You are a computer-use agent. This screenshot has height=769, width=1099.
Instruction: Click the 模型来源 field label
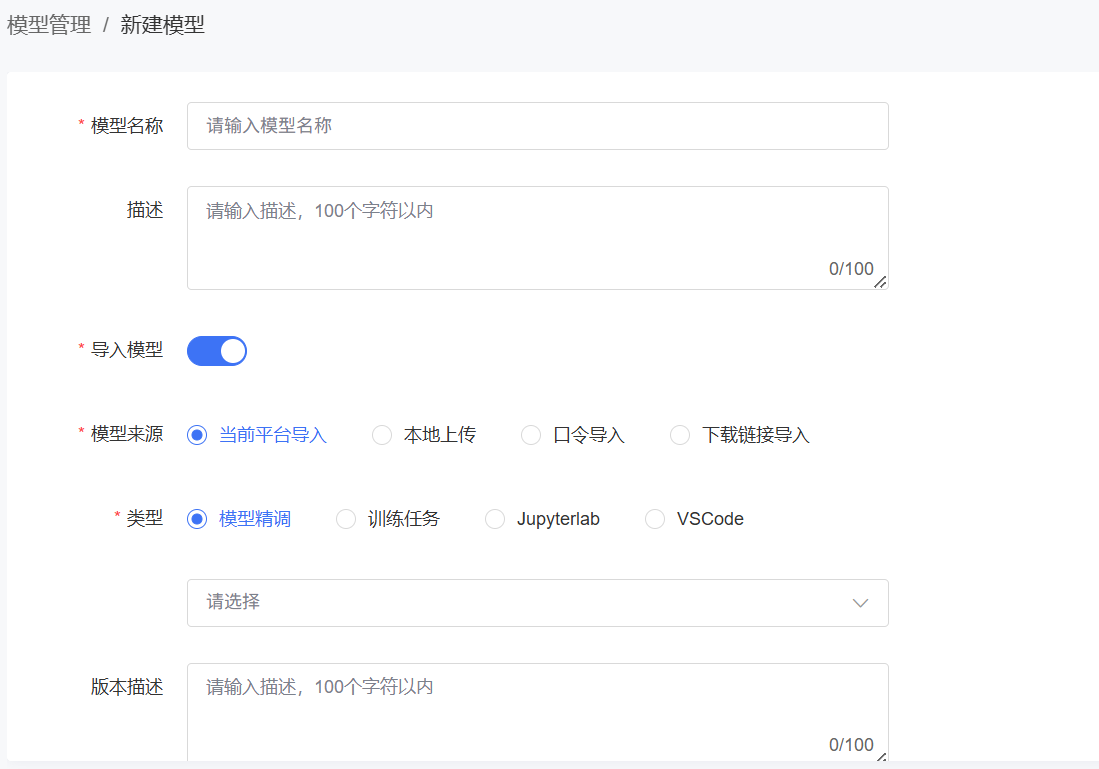126,435
